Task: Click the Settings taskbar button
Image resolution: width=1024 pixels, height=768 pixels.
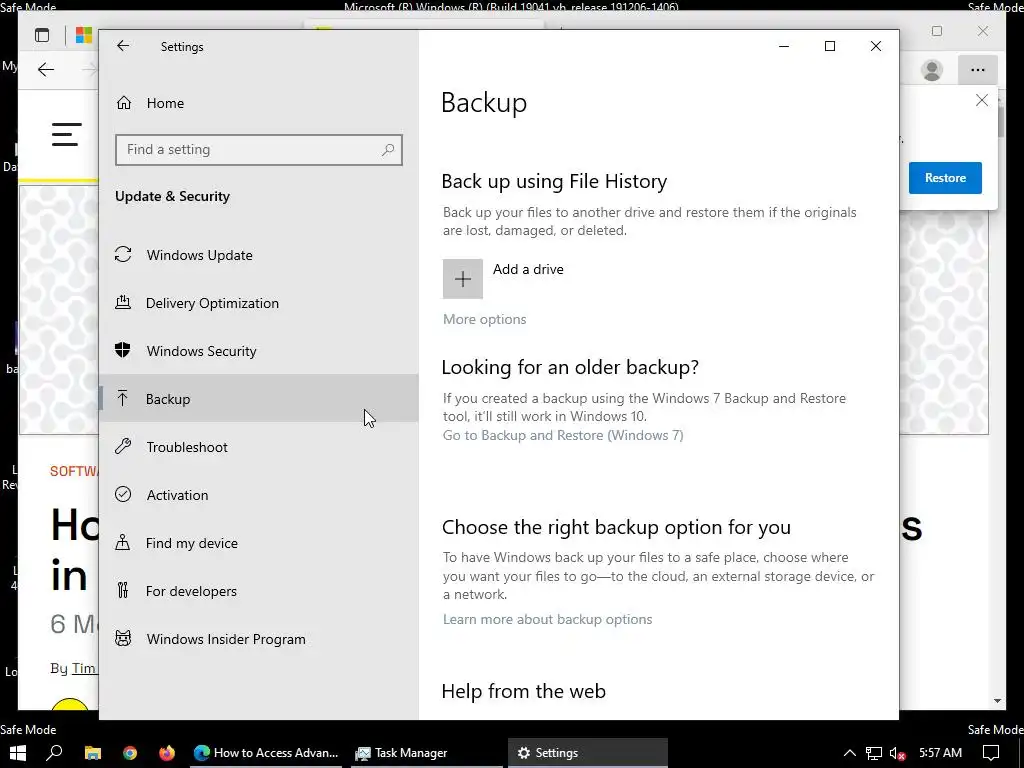Action: 588,752
